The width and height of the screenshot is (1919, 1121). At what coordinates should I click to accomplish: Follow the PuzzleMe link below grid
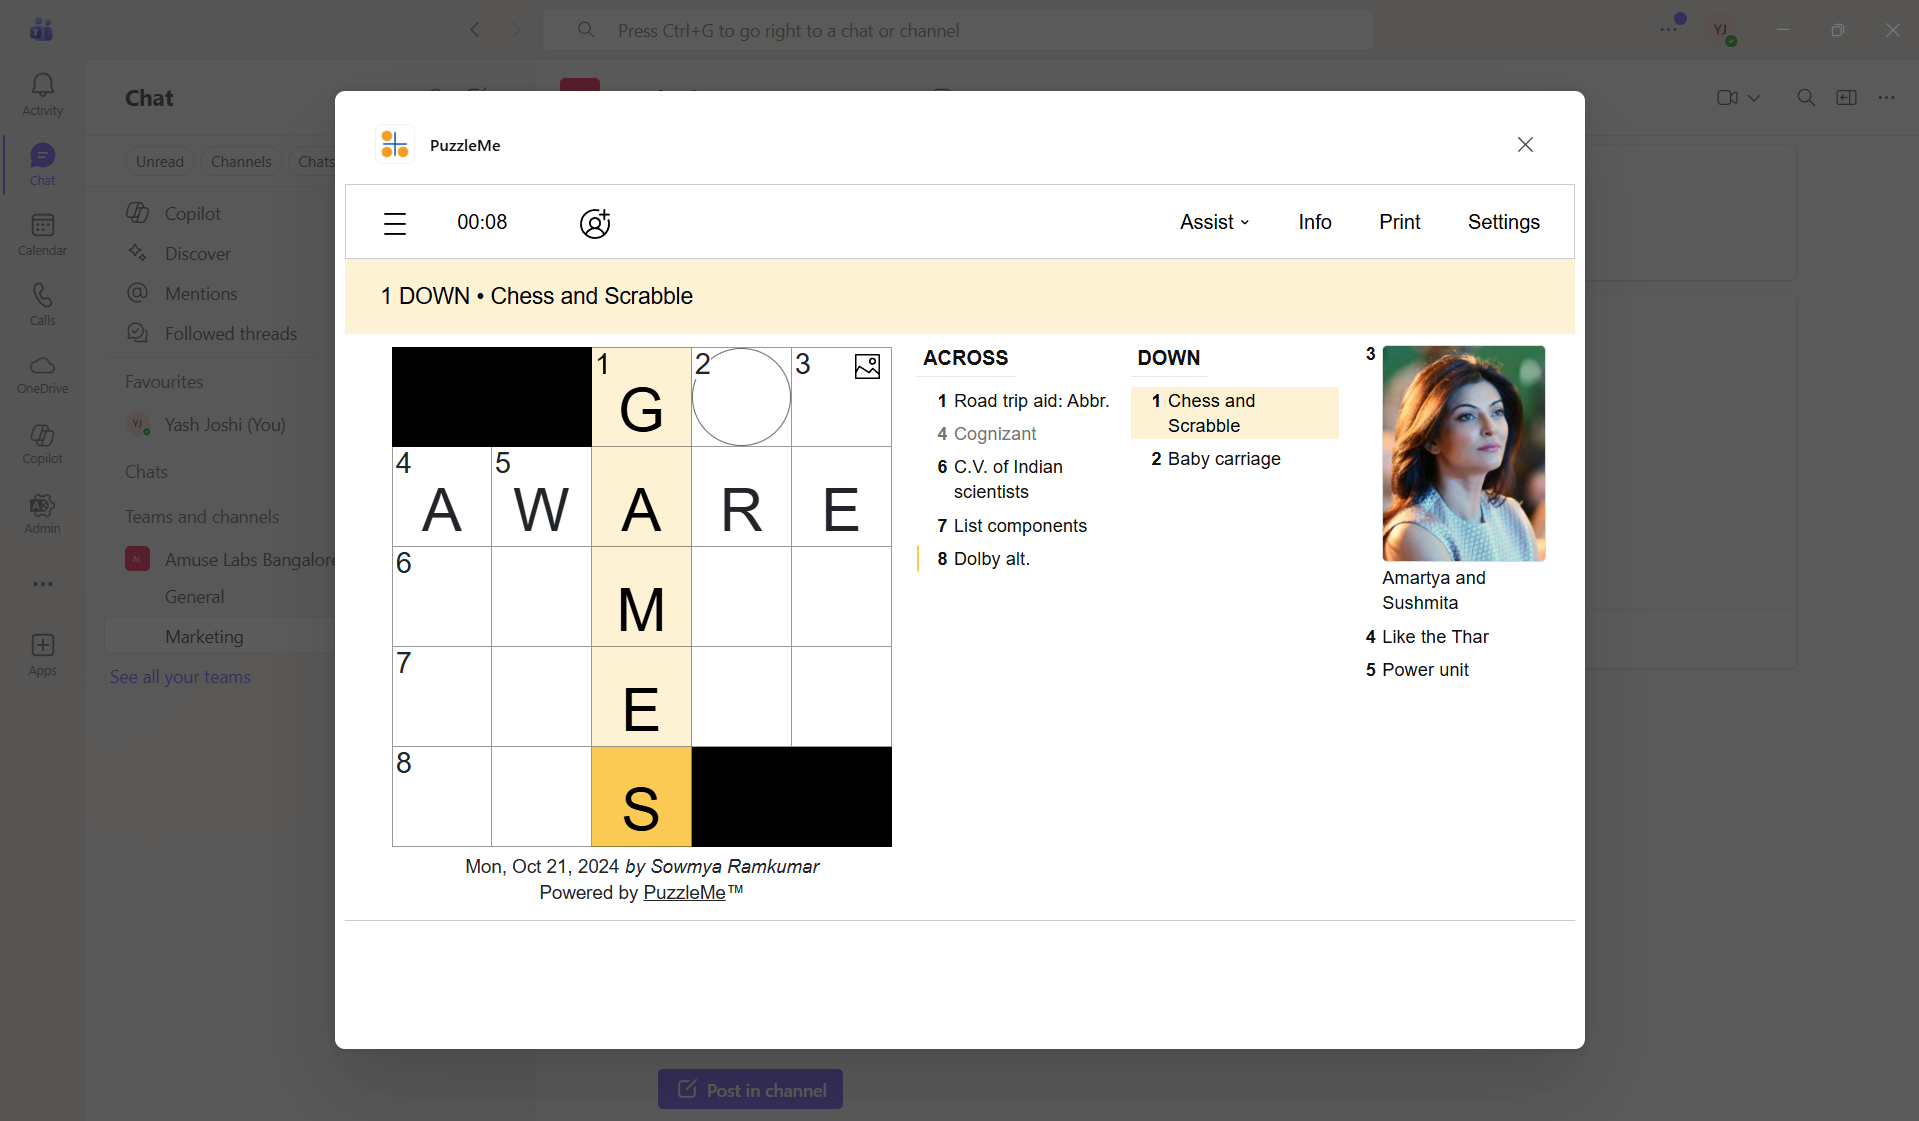point(684,892)
